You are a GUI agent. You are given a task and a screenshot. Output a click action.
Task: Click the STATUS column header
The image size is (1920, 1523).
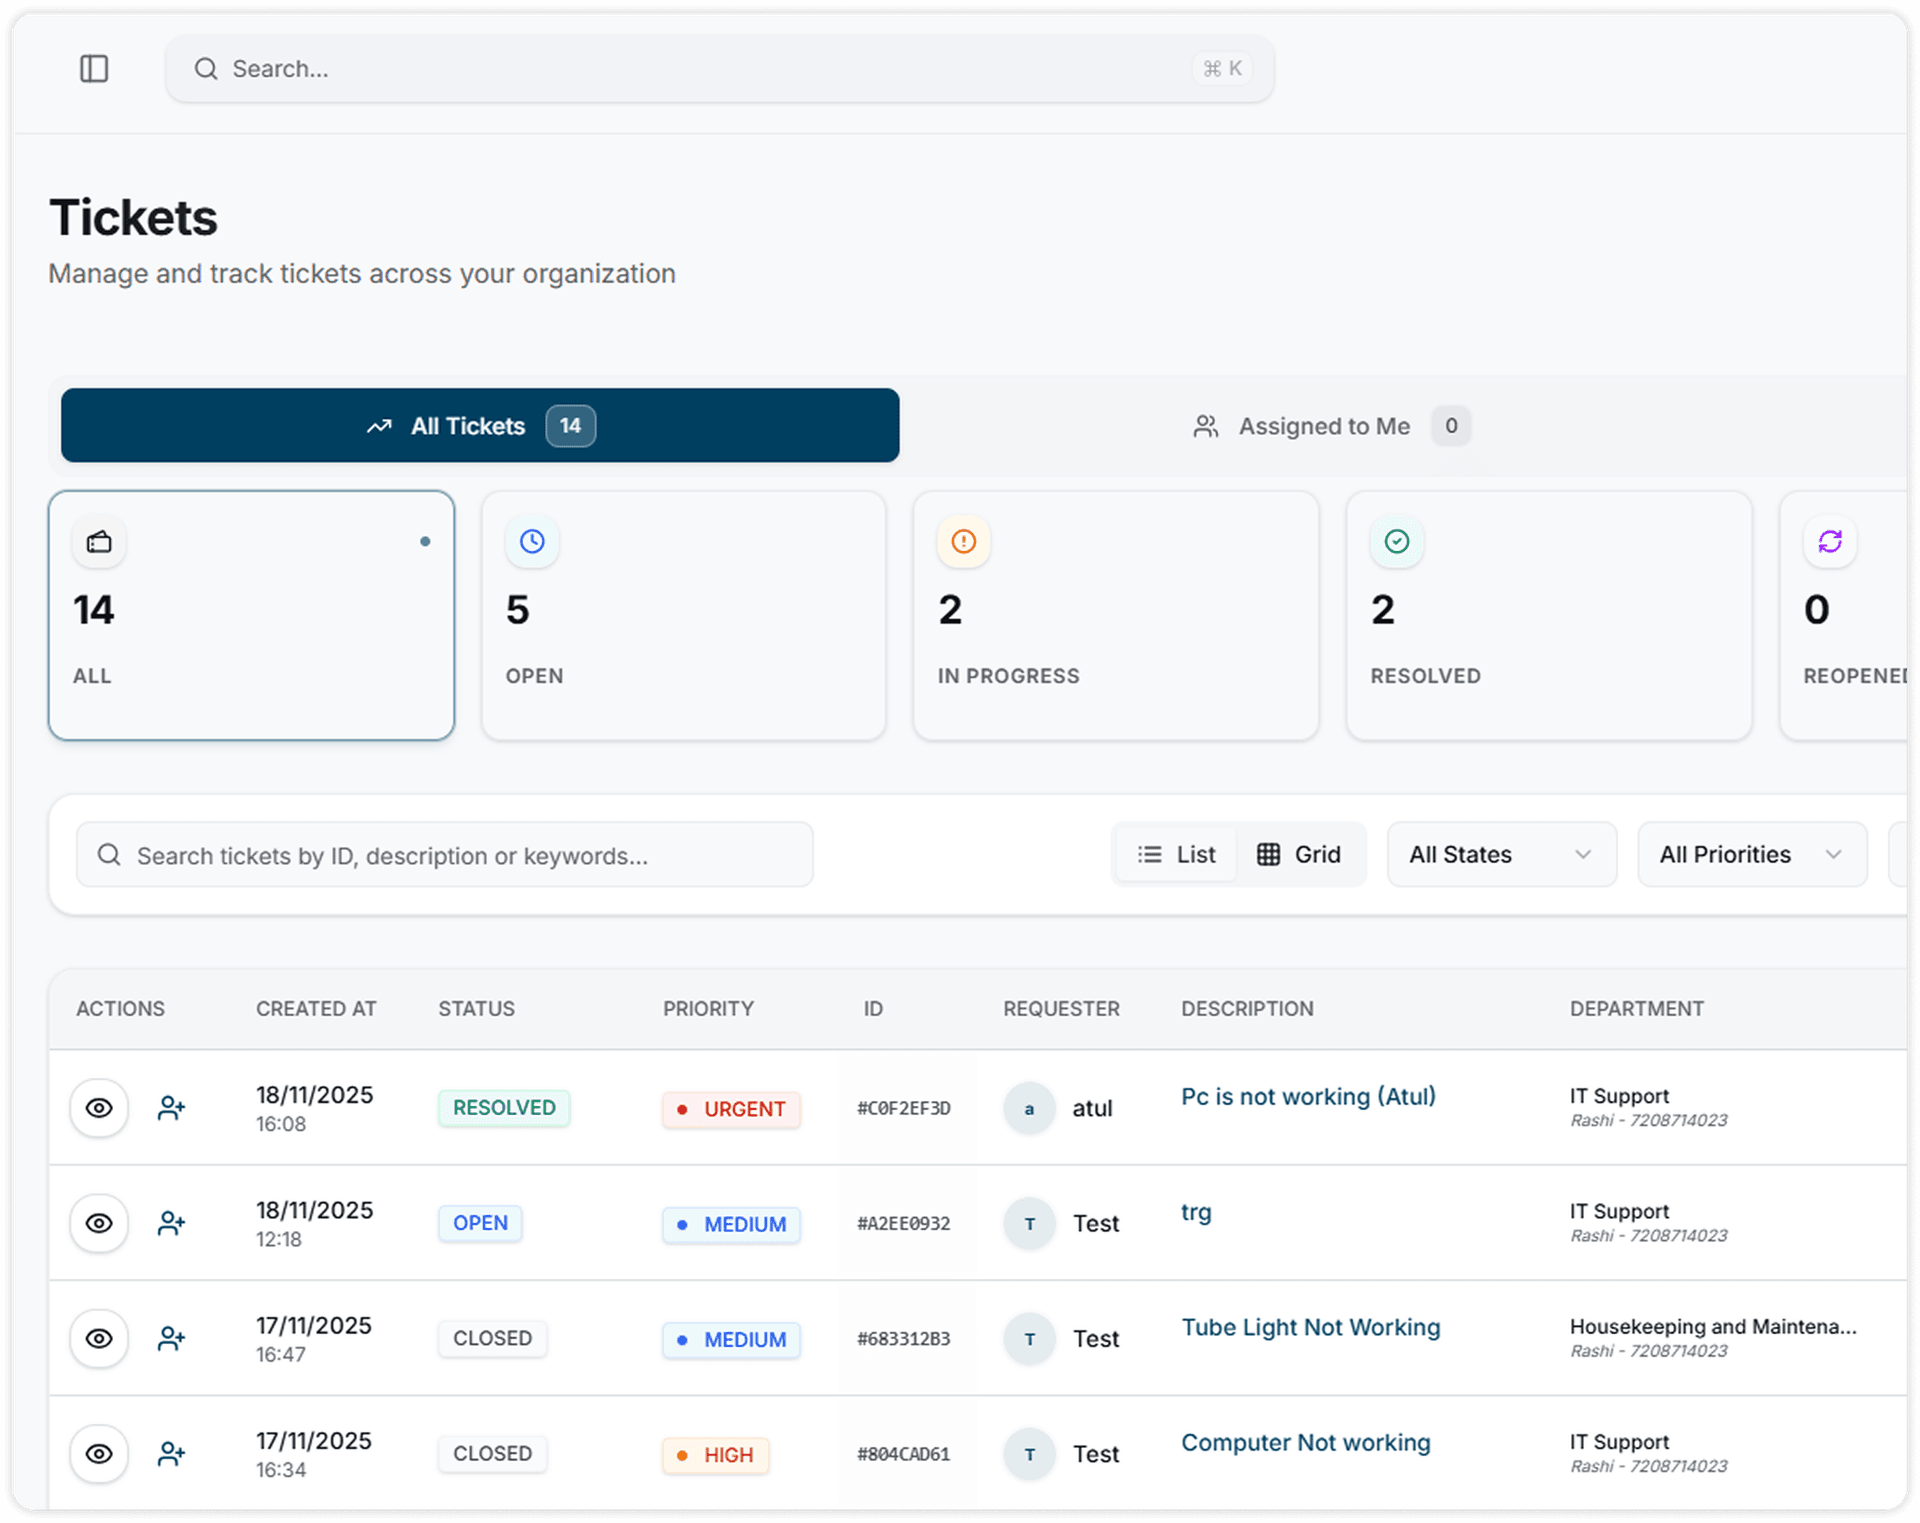476,1009
